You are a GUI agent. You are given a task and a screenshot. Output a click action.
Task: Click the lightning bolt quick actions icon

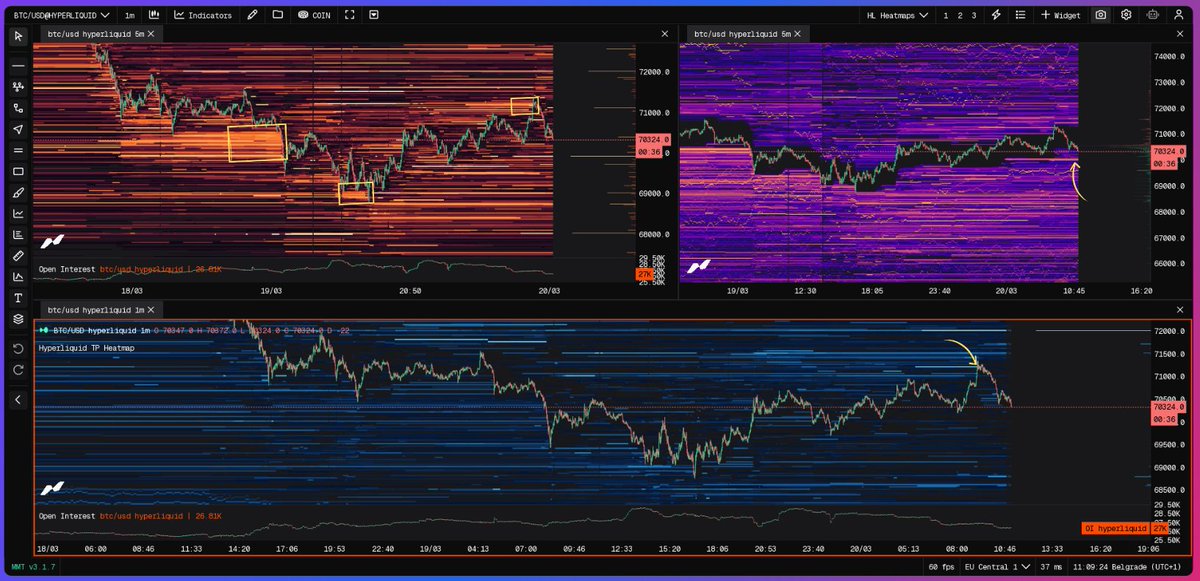pos(996,15)
